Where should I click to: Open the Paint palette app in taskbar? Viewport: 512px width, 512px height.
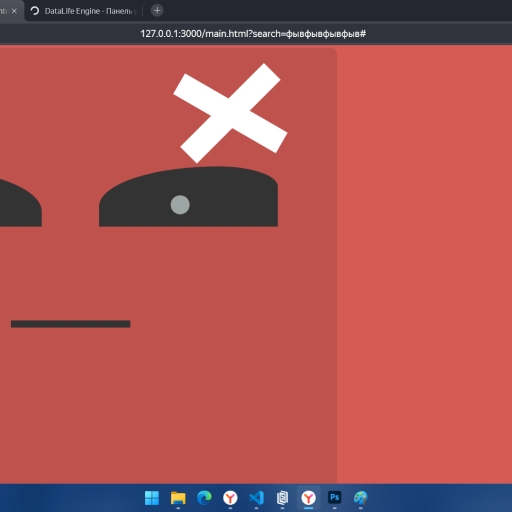(x=361, y=498)
